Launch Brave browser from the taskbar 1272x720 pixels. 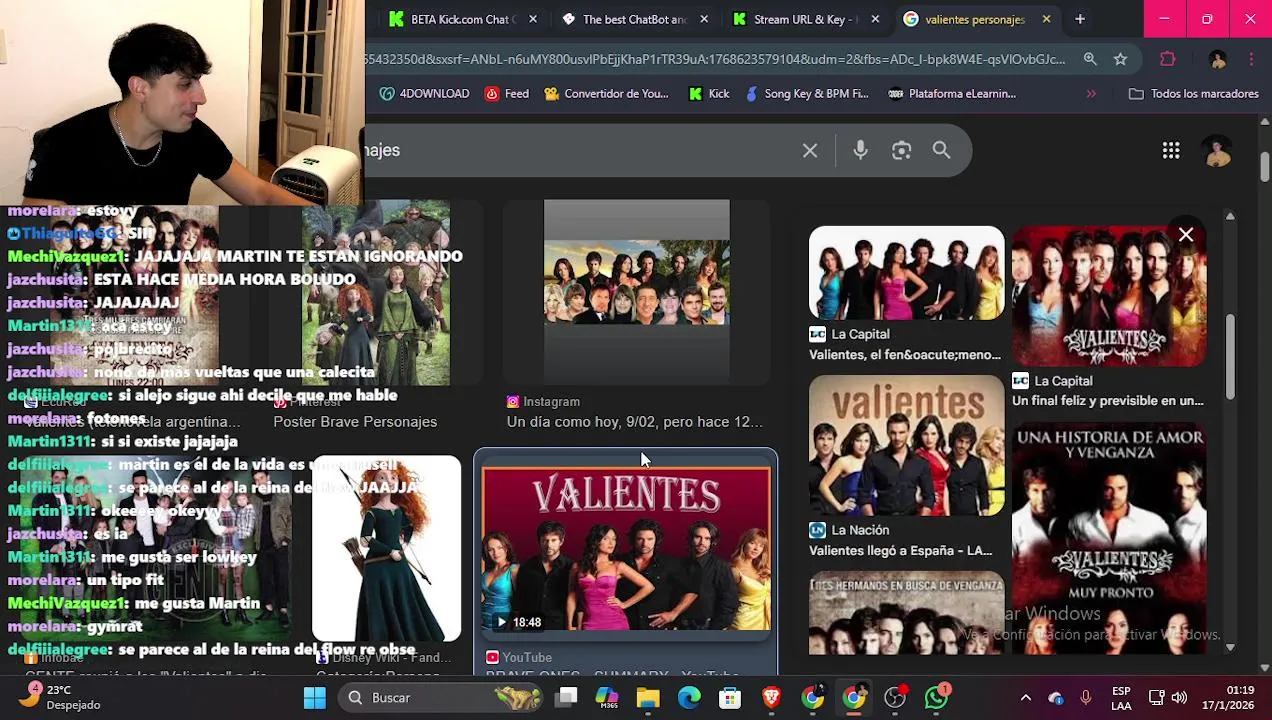(x=771, y=698)
